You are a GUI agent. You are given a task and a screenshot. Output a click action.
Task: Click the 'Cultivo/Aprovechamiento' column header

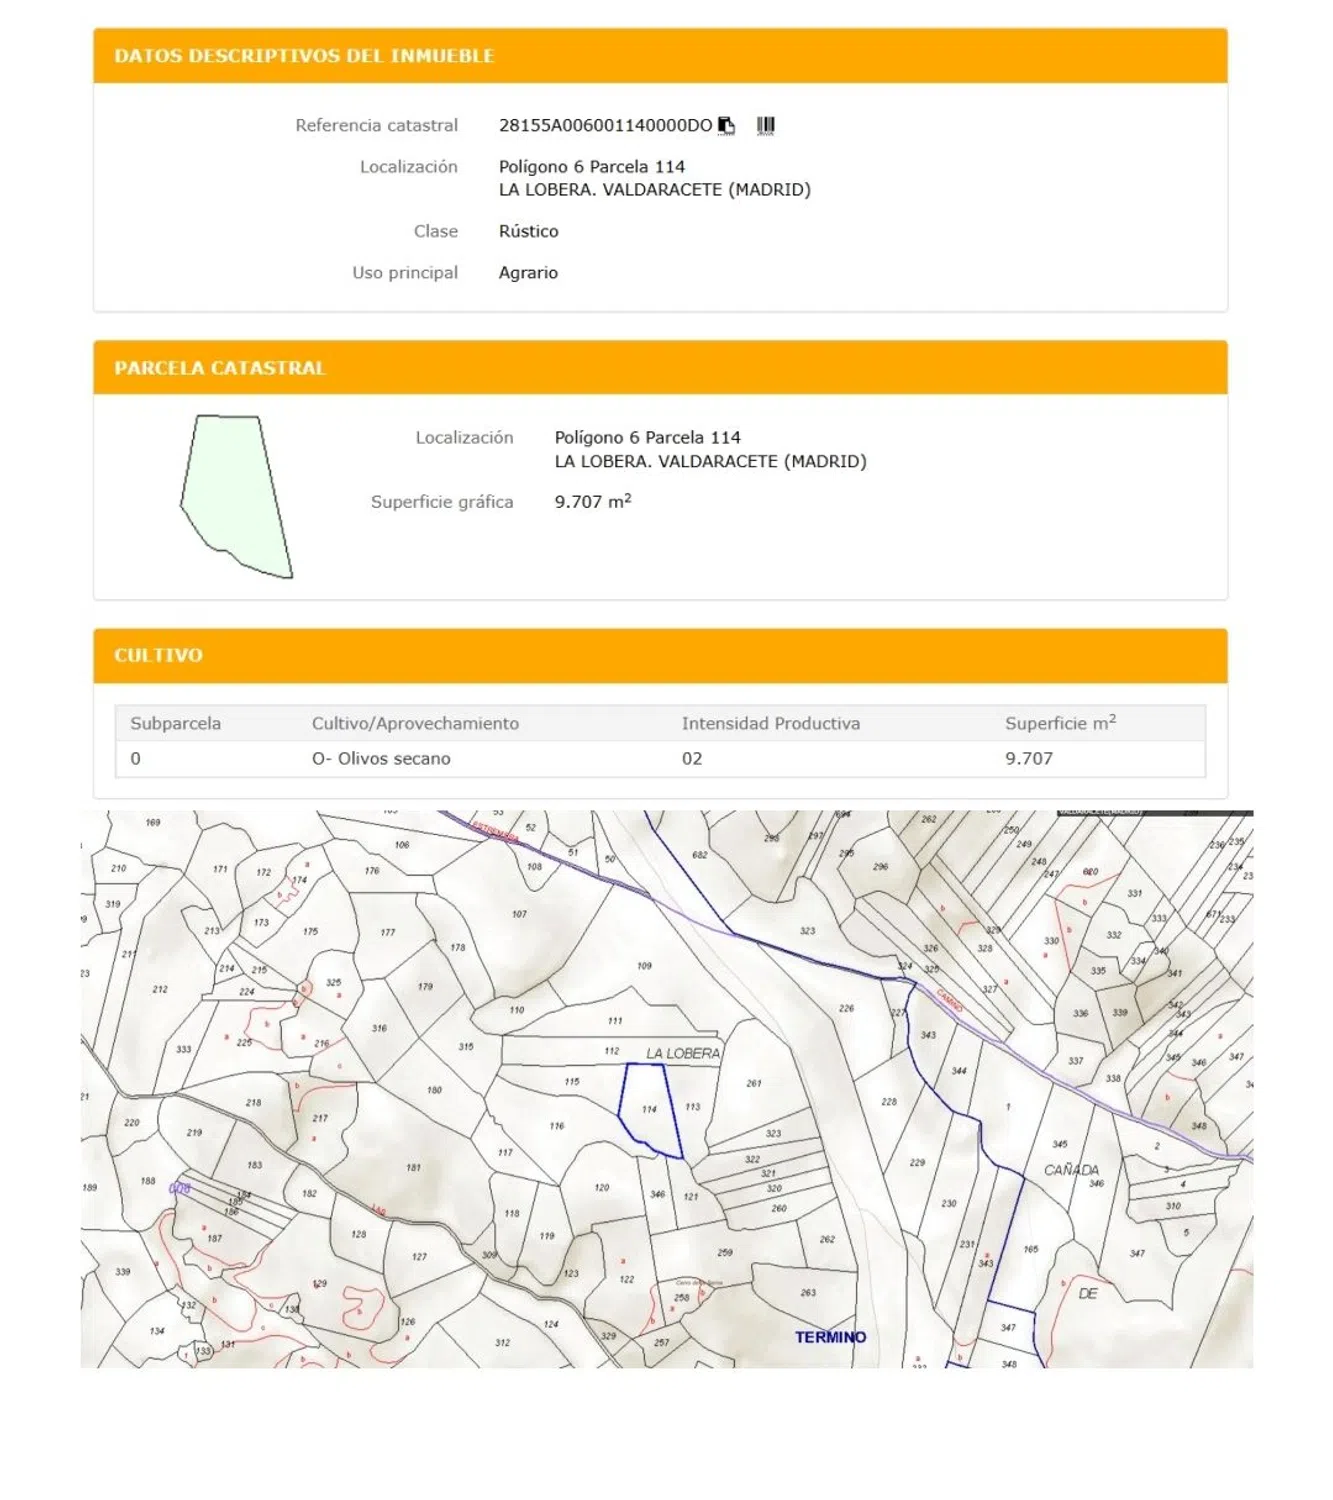pos(415,723)
